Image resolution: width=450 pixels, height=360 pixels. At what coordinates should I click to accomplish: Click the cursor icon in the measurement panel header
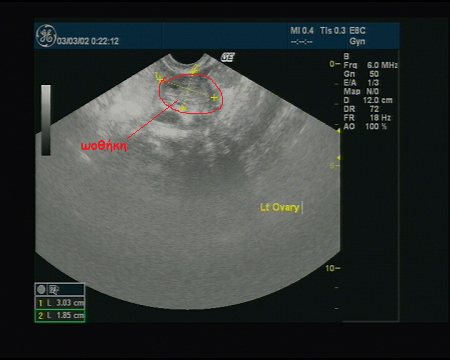pyautogui.click(x=54, y=290)
